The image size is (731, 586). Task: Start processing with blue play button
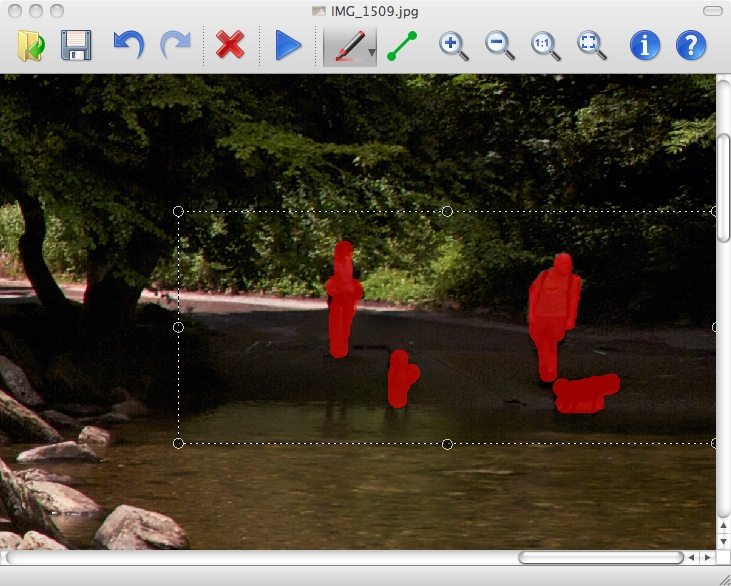coord(288,46)
